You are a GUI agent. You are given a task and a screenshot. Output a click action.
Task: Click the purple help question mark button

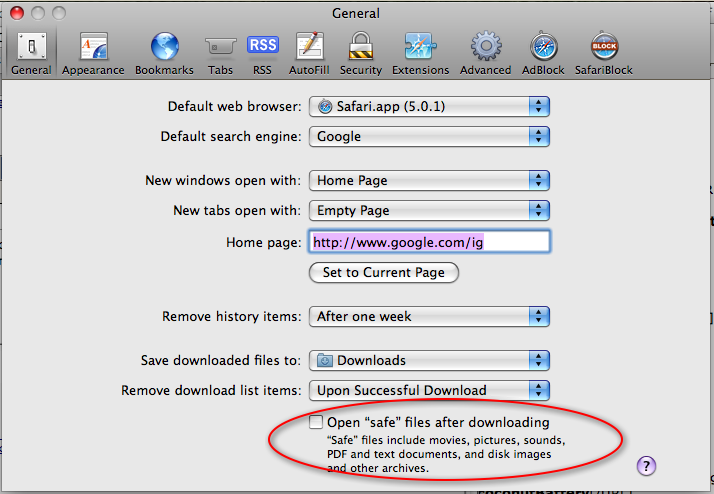pyautogui.click(x=646, y=466)
